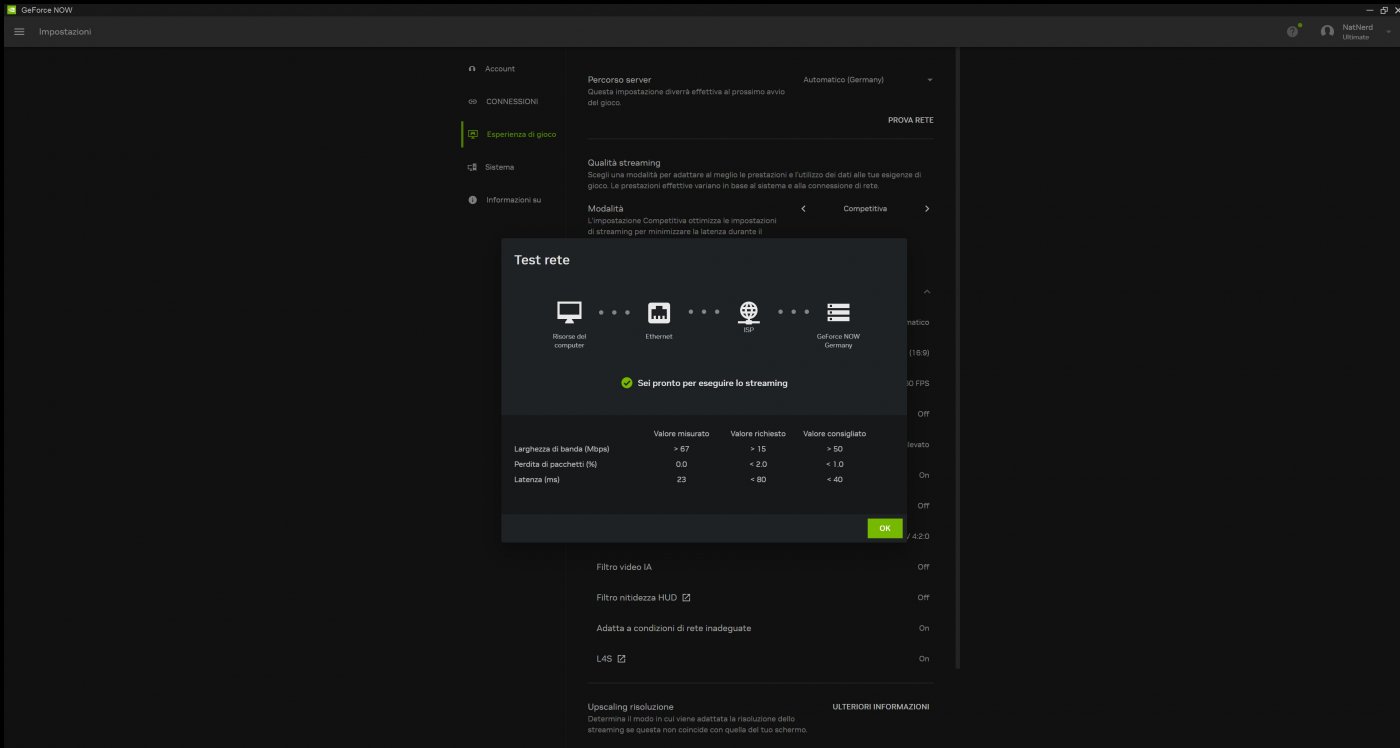Viewport: 1400px width, 748px height.
Task: Open the NatNerd profile avatar
Action: [x=1327, y=31]
